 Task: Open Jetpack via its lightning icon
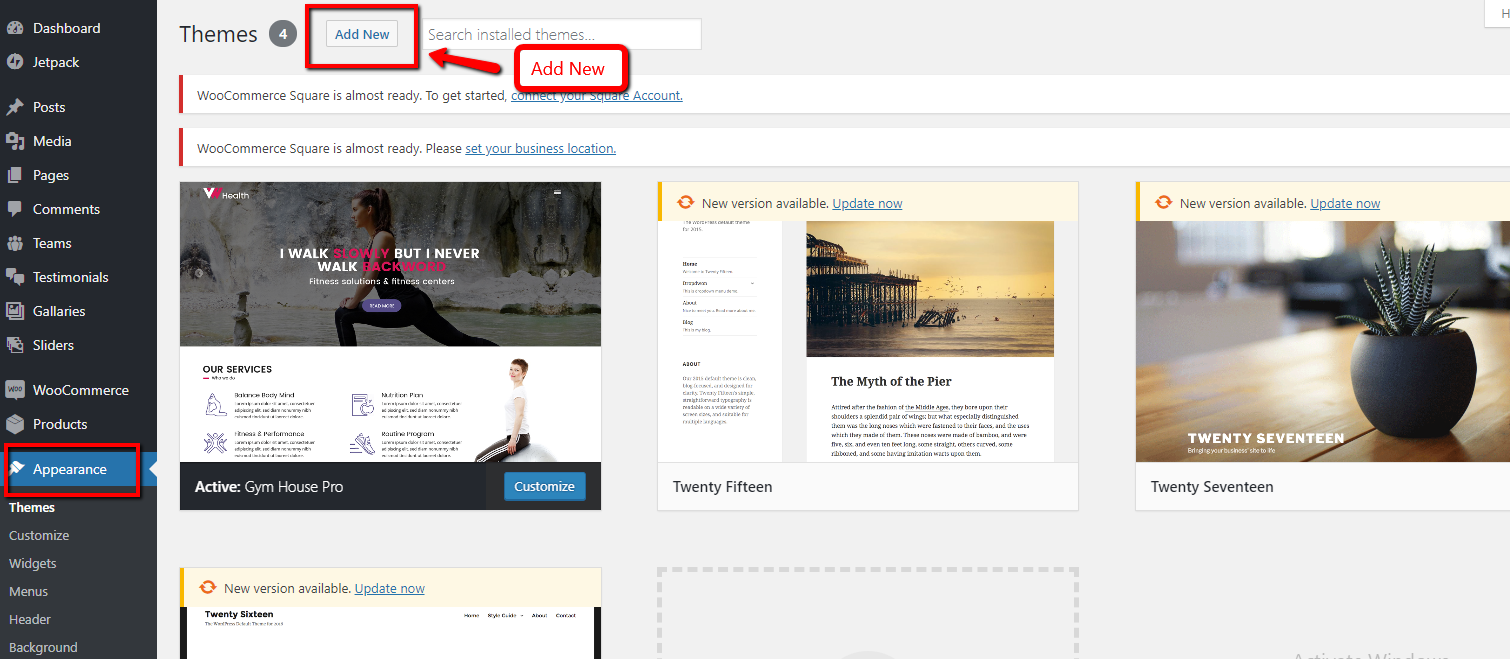point(15,62)
